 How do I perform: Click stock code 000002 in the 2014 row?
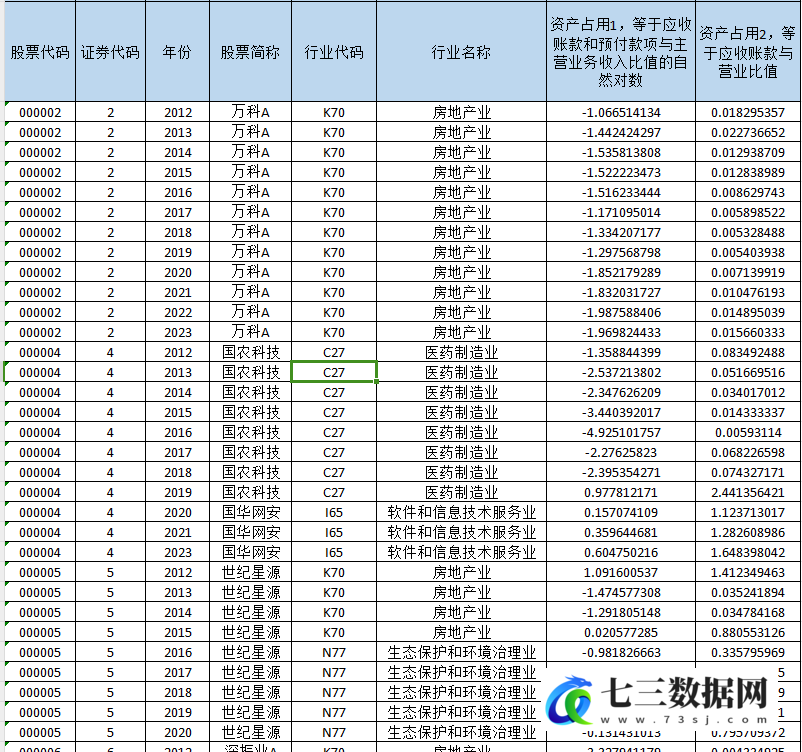coord(40,152)
